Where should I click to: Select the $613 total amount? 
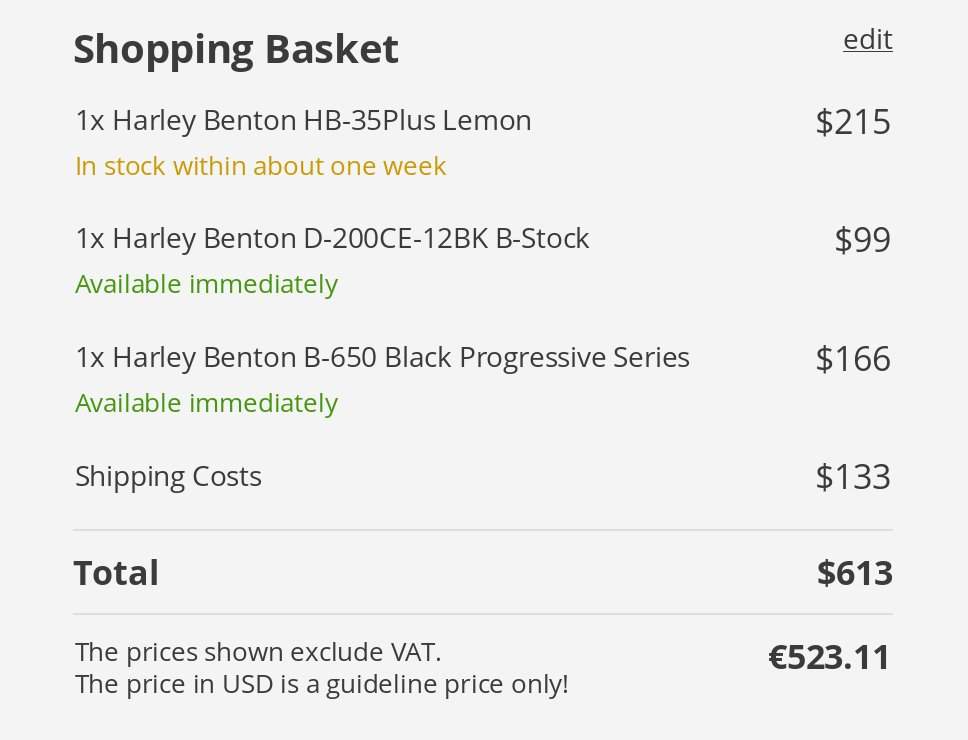pos(854,573)
